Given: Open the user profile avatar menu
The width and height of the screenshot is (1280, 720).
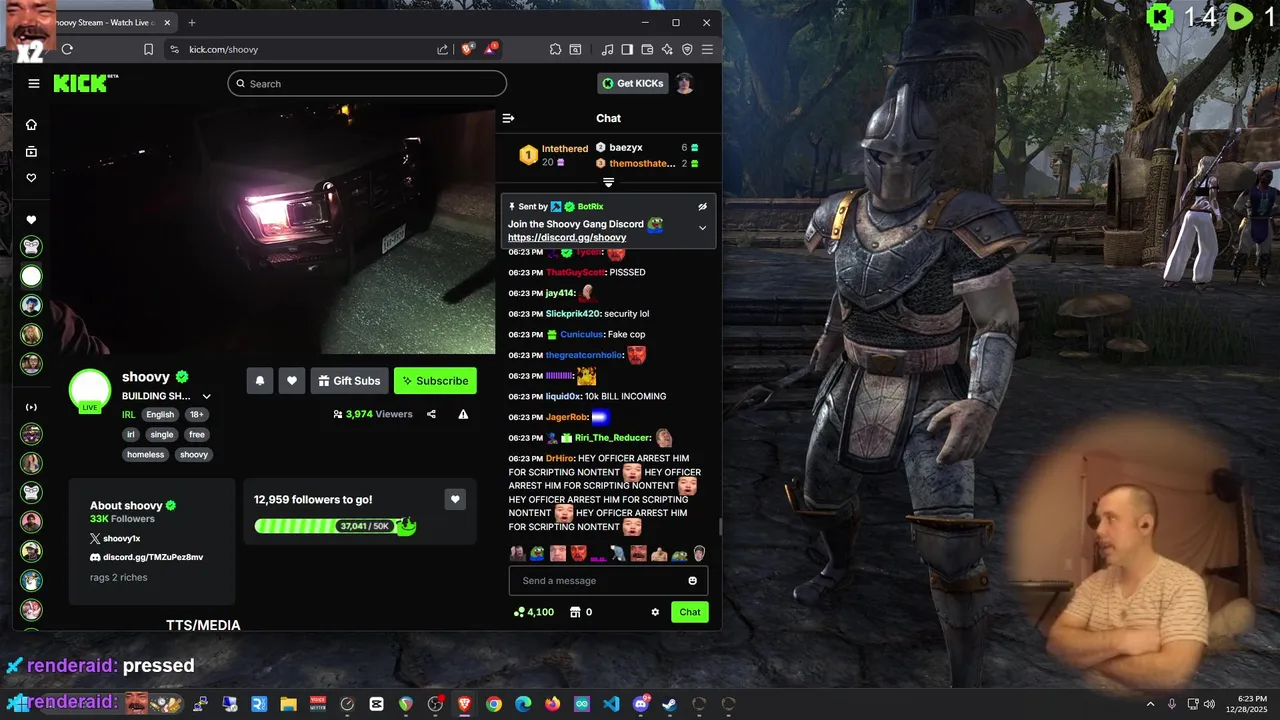Looking at the screenshot, I should 685,83.
